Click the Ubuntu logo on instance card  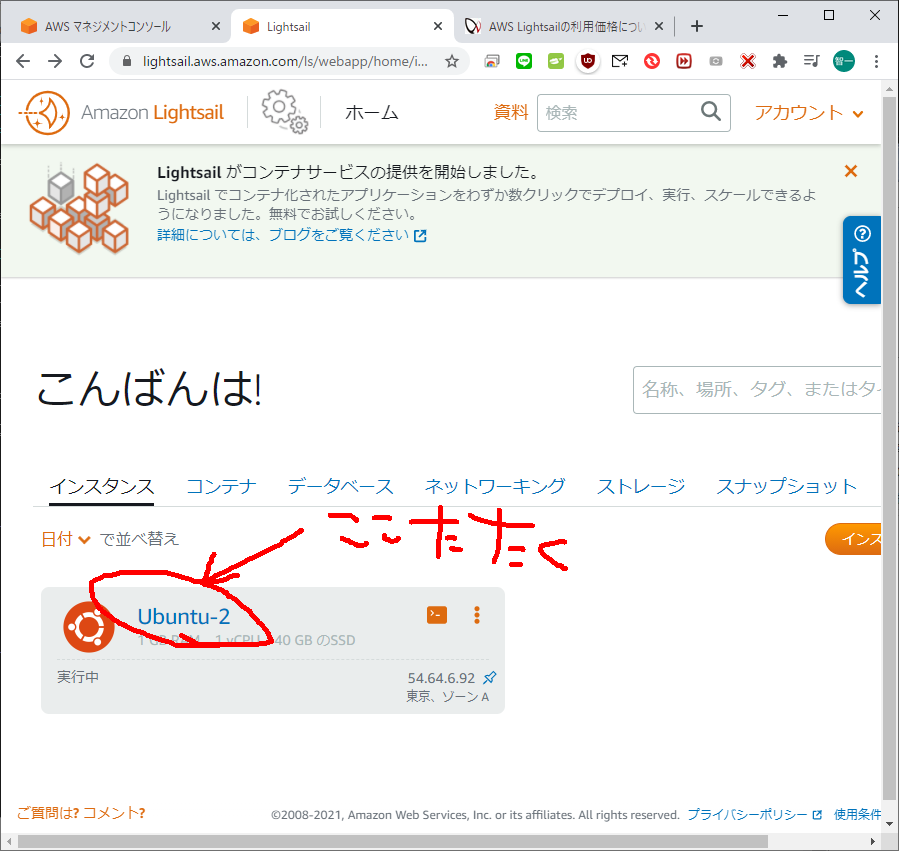tap(88, 627)
